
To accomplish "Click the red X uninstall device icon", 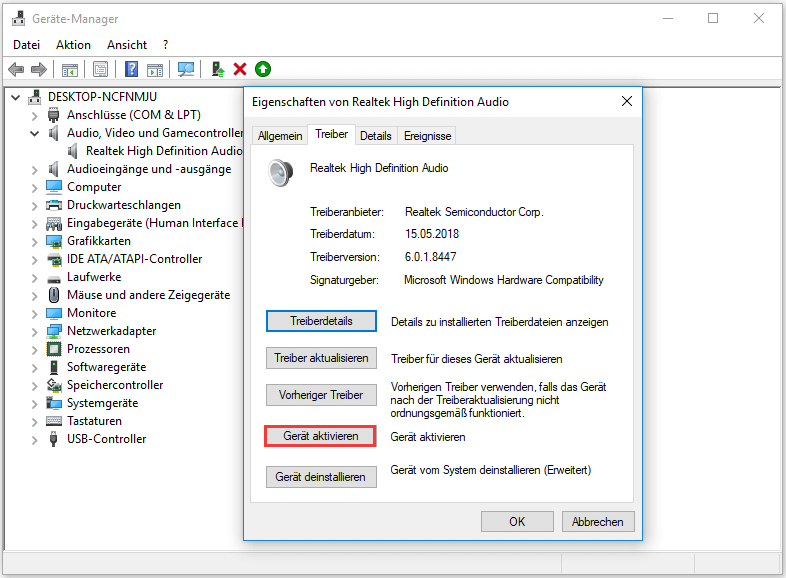I will click(240, 69).
